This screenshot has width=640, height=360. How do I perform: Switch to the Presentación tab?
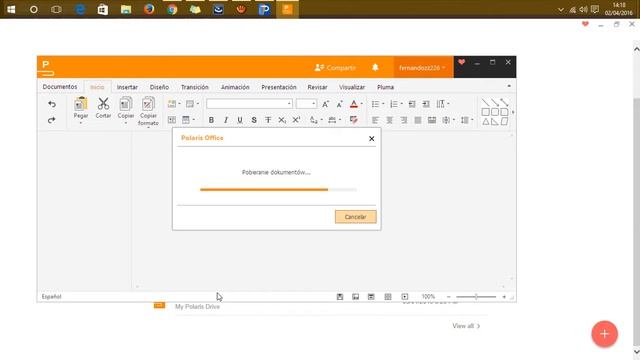279,87
